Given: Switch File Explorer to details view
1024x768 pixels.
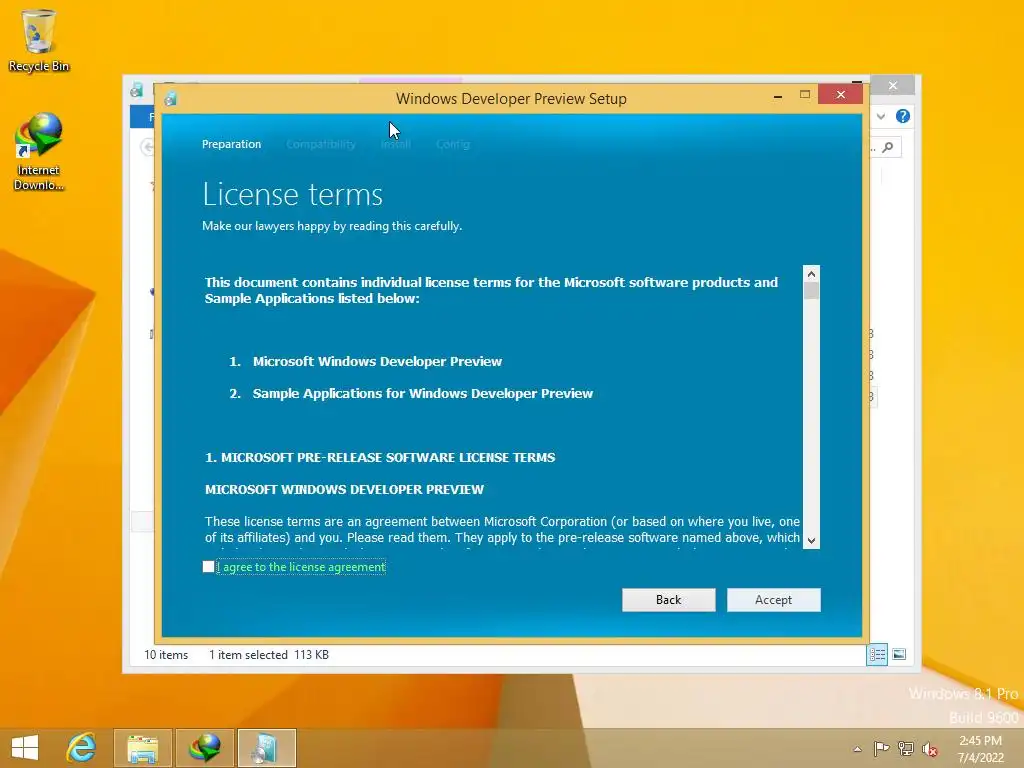Looking at the screenshot, I should [x=876, y=654].
